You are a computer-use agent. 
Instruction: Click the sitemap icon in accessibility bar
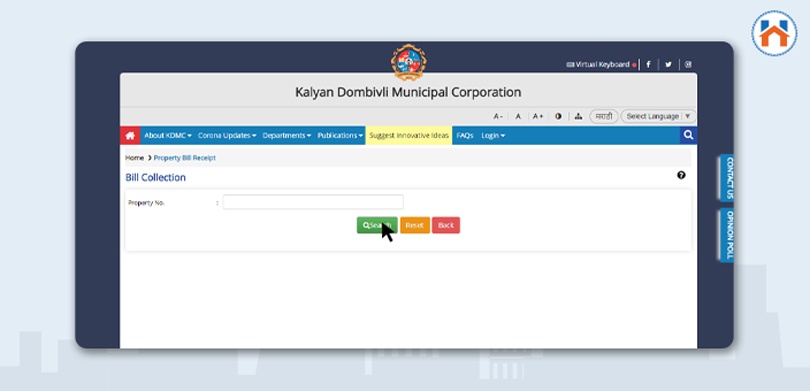pyautogui.click(x=578, y=116)
